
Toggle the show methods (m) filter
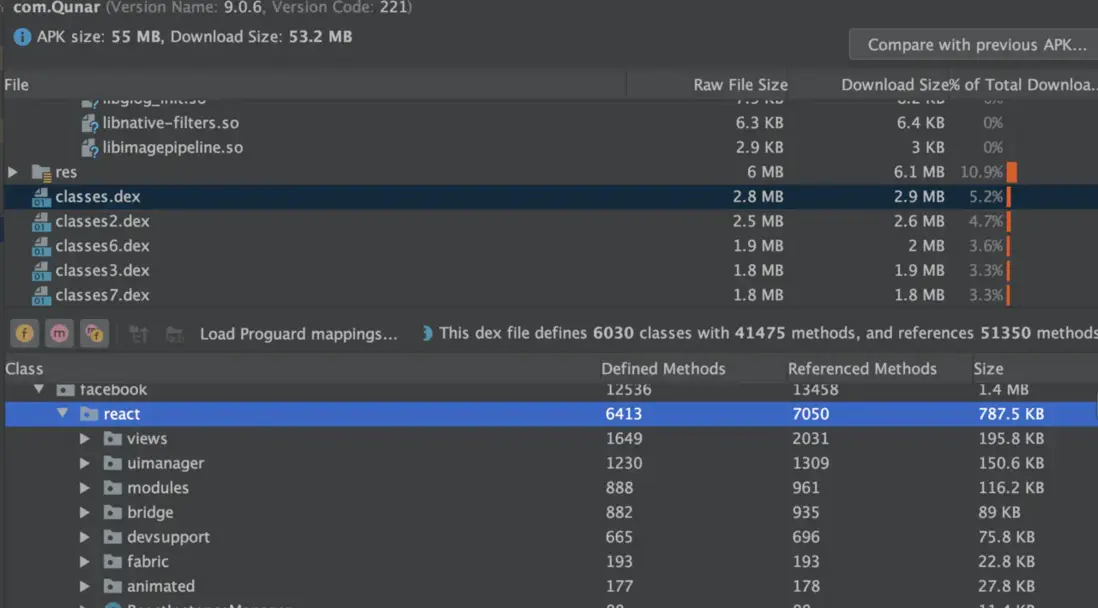coord(59,334)
